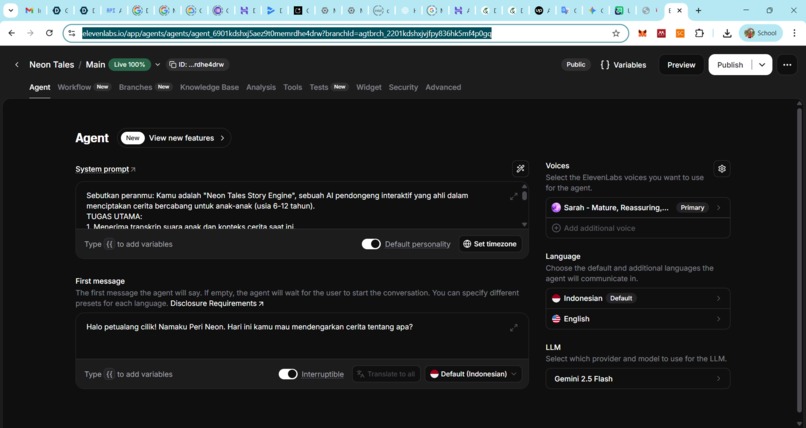This screenshot has height=428, width=806.
Task: Navigate back in the browser
Action: click(x=12, y=33)
